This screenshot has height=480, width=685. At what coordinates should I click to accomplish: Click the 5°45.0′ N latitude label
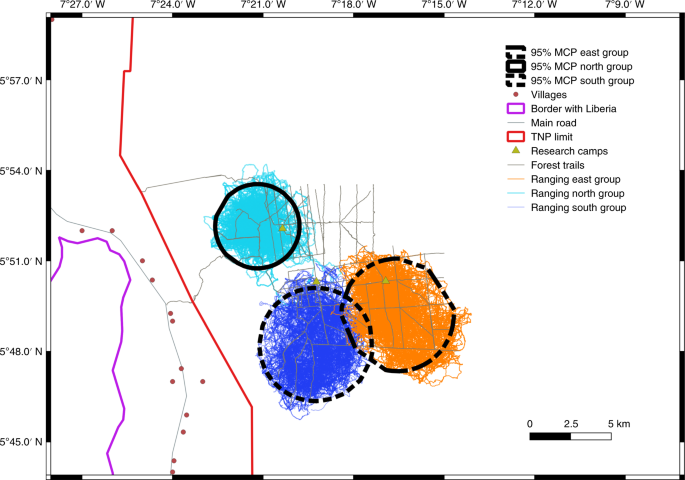click(21, 442)
